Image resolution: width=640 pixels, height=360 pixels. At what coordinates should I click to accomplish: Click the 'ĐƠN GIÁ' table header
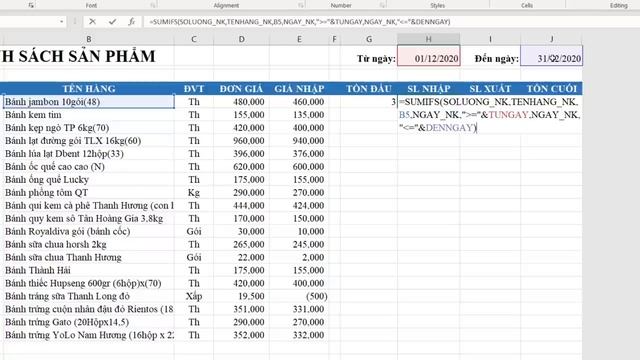[241, 89]
